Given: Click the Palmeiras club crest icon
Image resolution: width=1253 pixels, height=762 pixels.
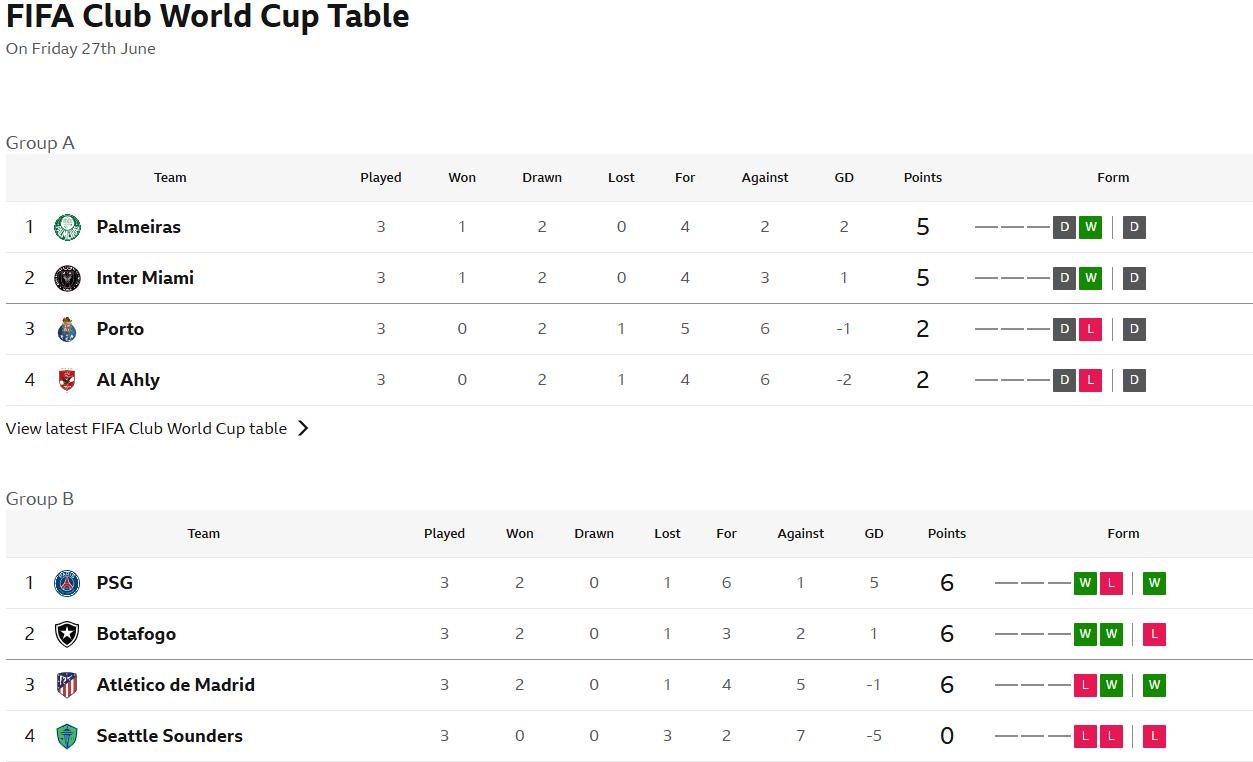Looking at the screenshot, I should [67, 227].
